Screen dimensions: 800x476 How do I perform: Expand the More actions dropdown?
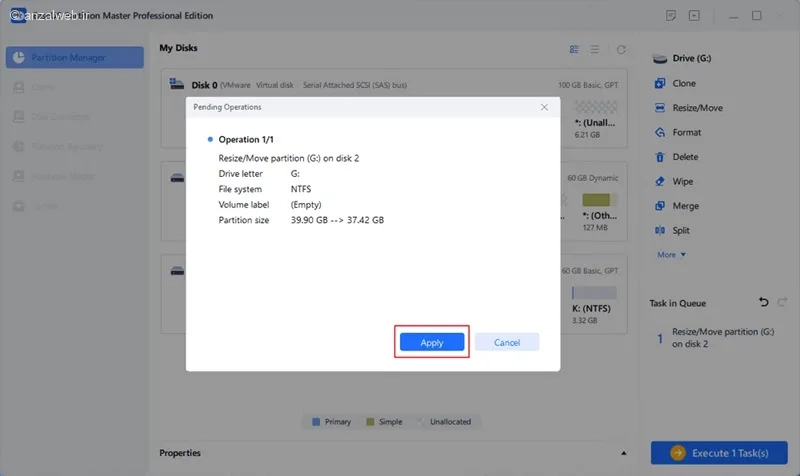[671, 255]
